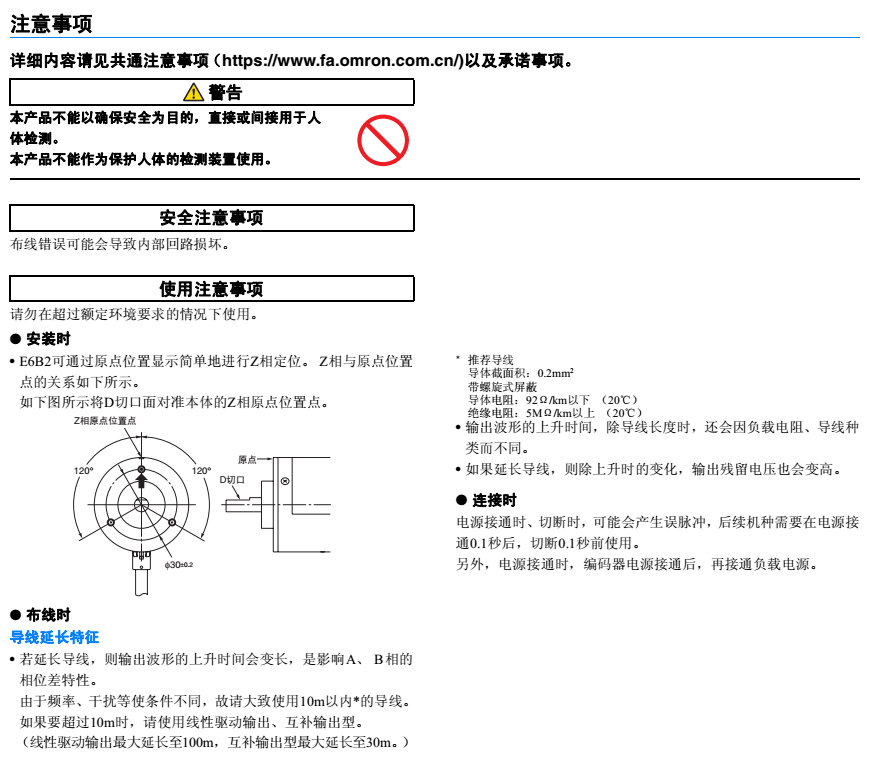Screen dimensions: 878x769
Task: Click the Z相原点位置点 diagram label
Action: tap(105, 421)
